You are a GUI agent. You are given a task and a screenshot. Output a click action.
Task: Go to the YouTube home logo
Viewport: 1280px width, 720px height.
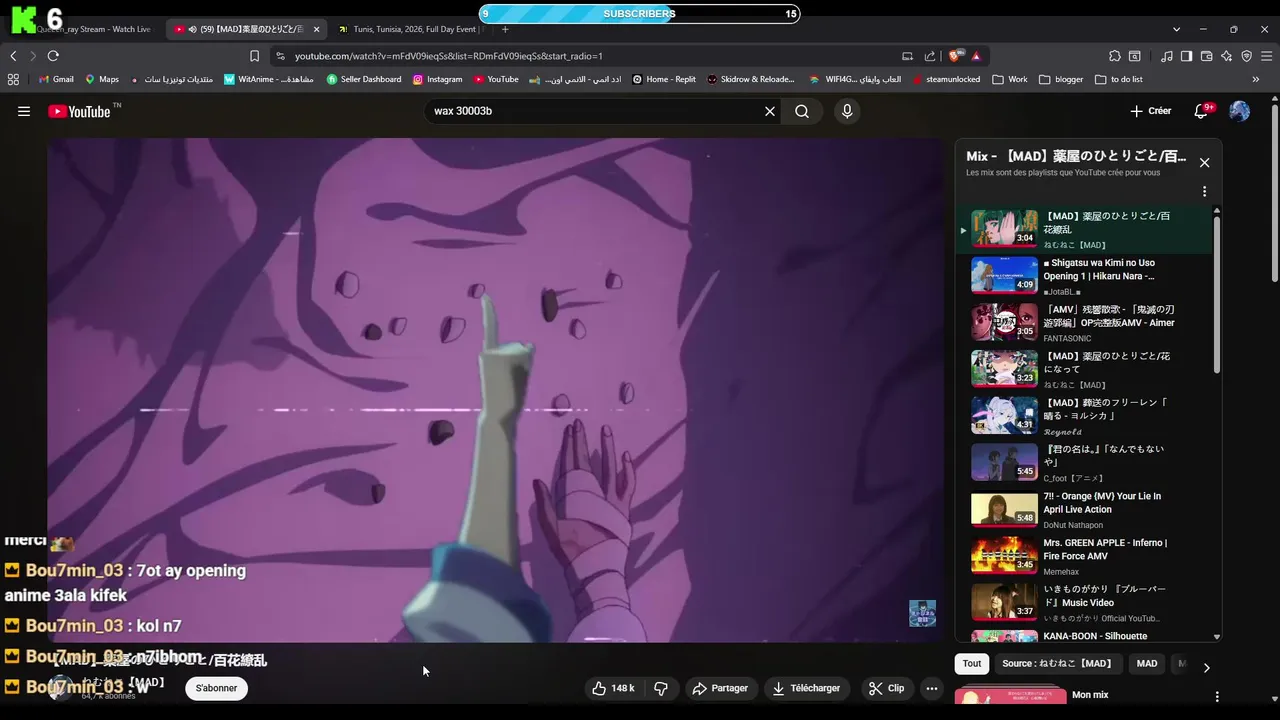(x=79, y=111)
